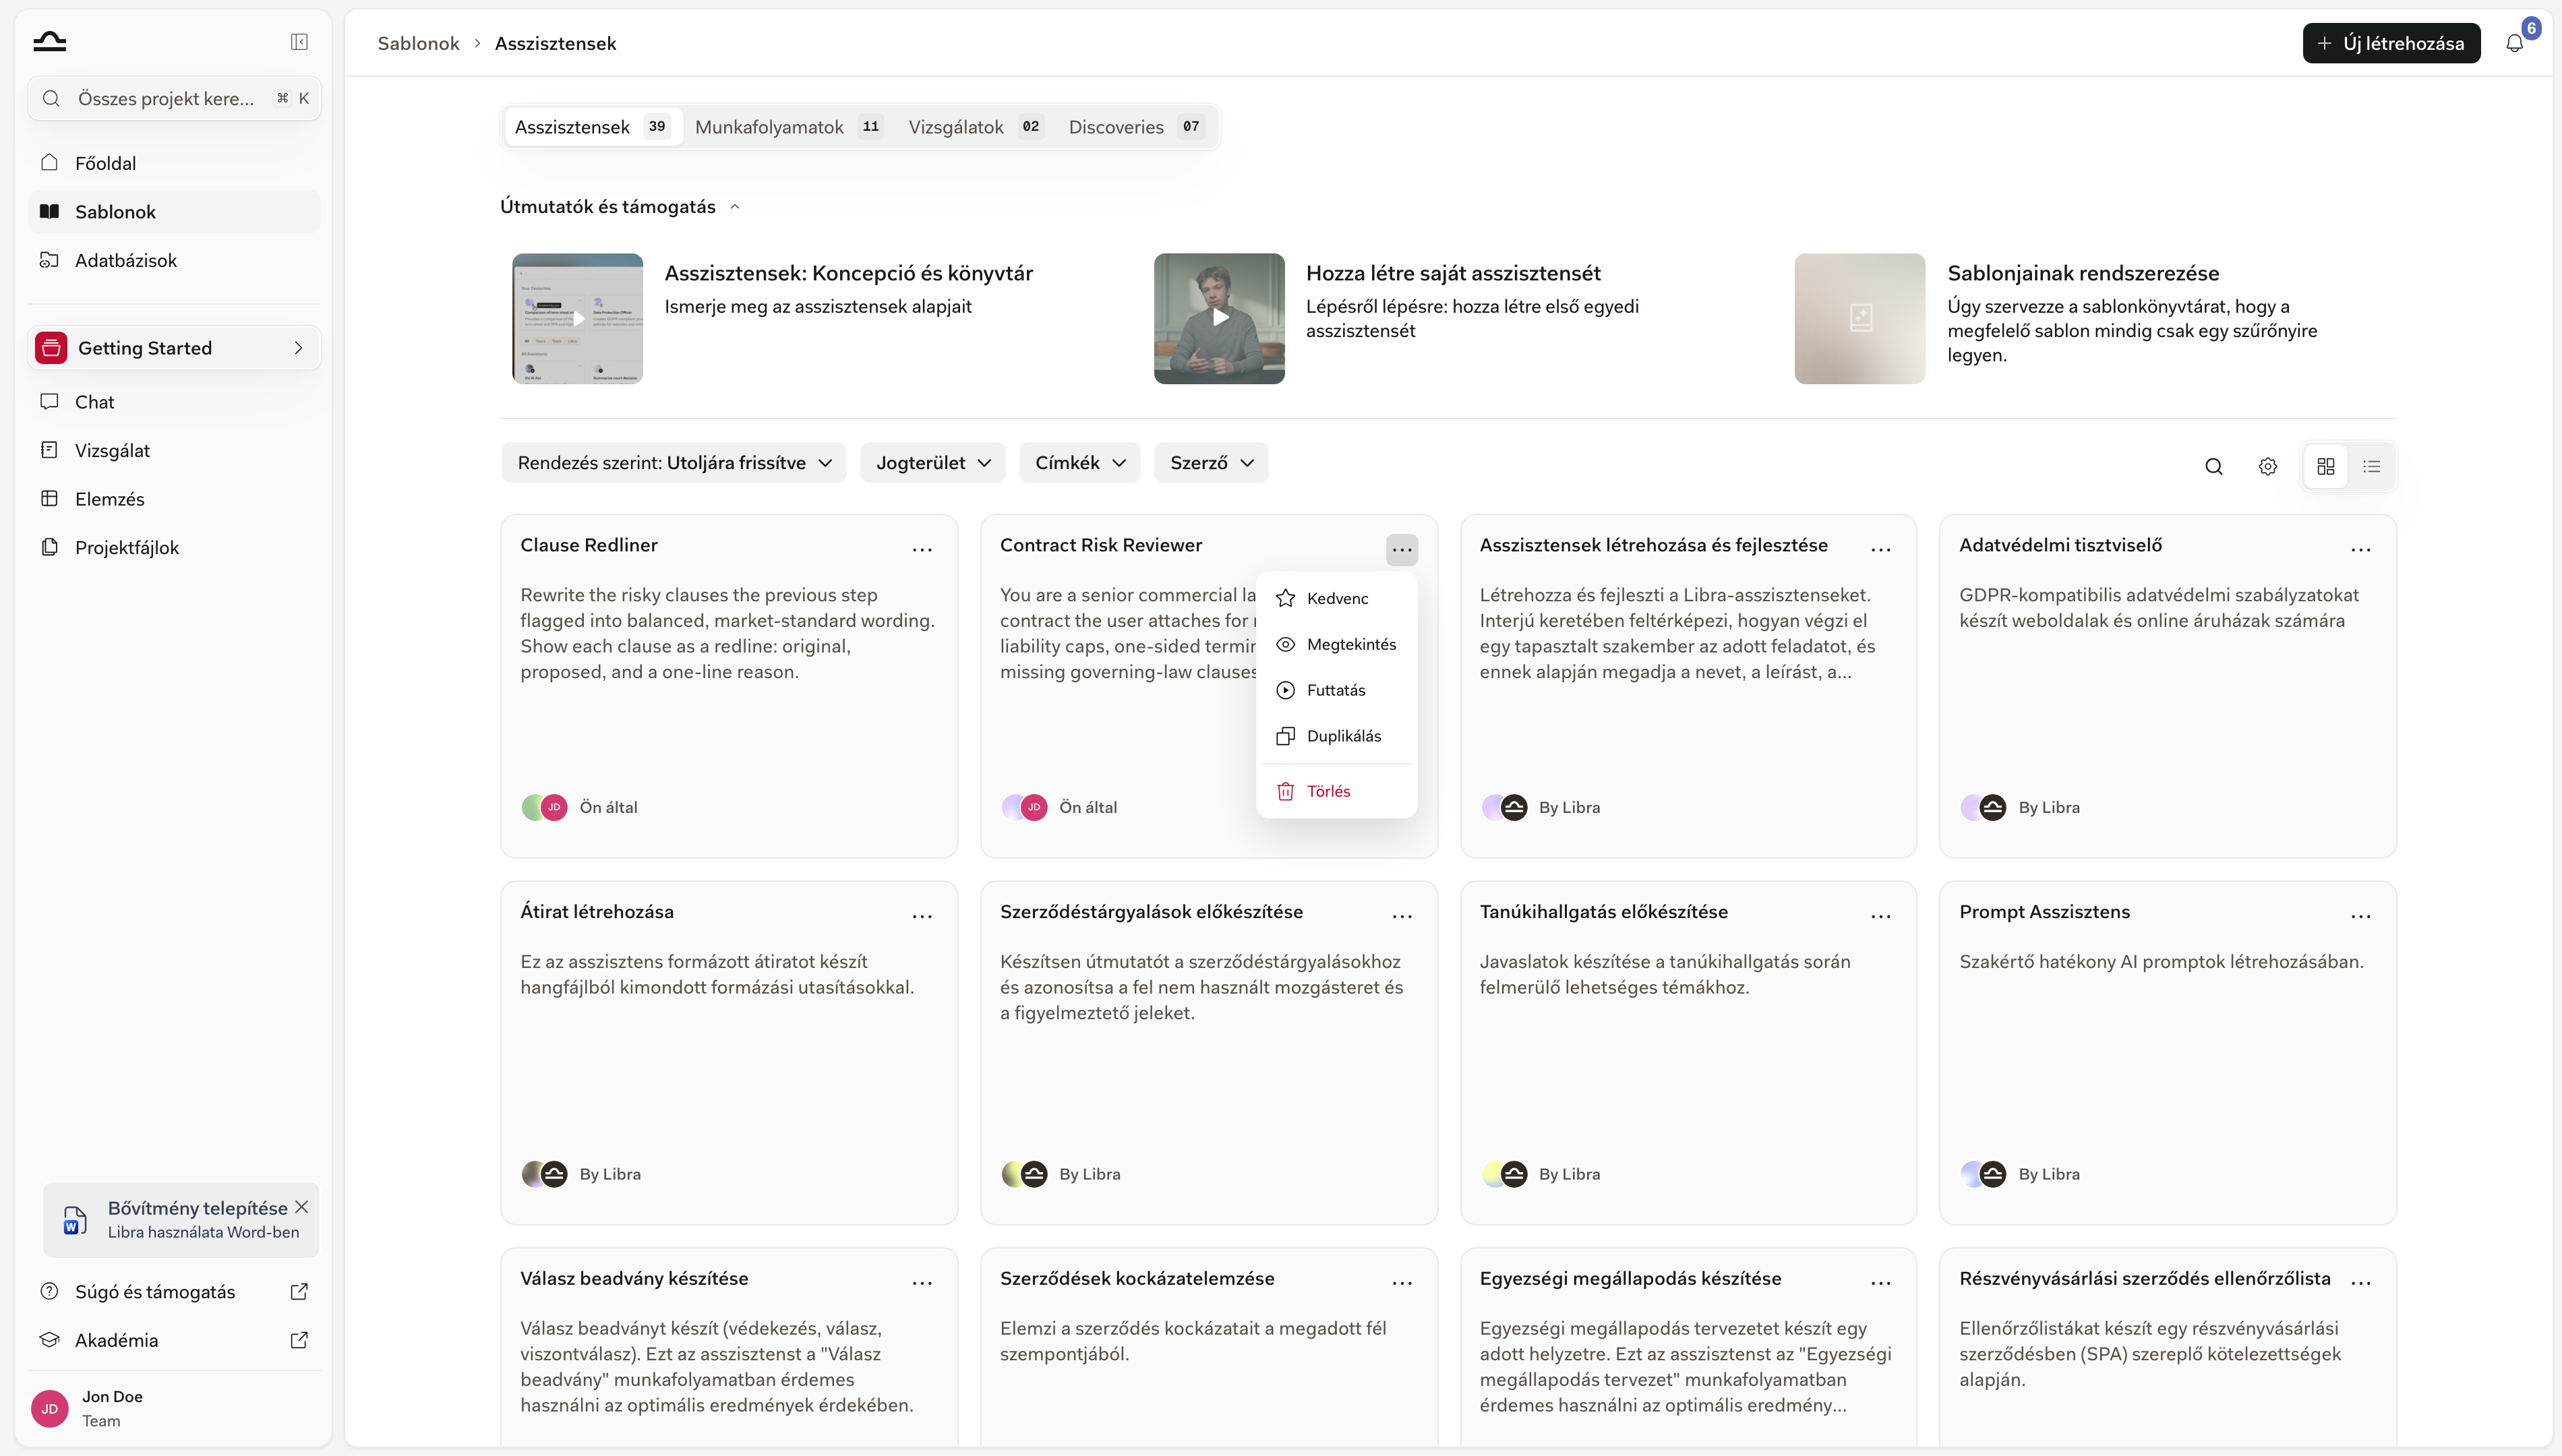Screen dimensions: 2562x1456
Task: Focus the Összes projekt keresése search field
Action: point(174,98)
